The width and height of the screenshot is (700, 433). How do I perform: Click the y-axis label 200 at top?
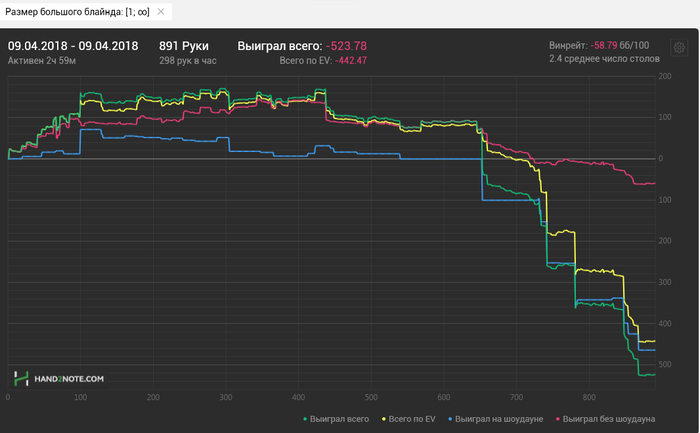point(665,76)
